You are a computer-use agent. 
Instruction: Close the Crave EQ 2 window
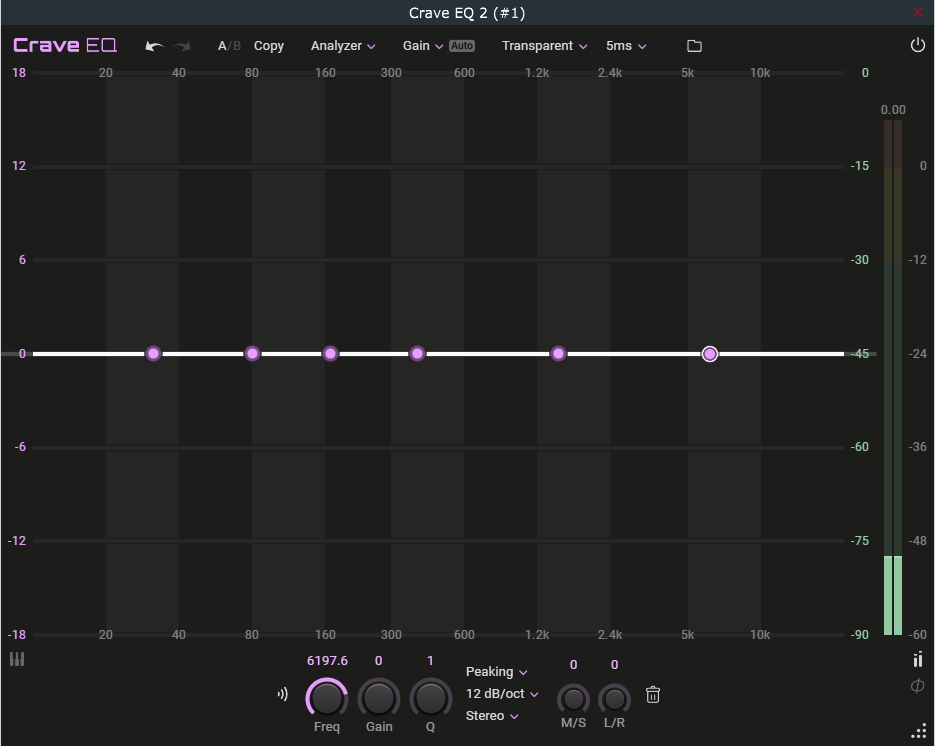pyautogui.click(x=918, y=13)
